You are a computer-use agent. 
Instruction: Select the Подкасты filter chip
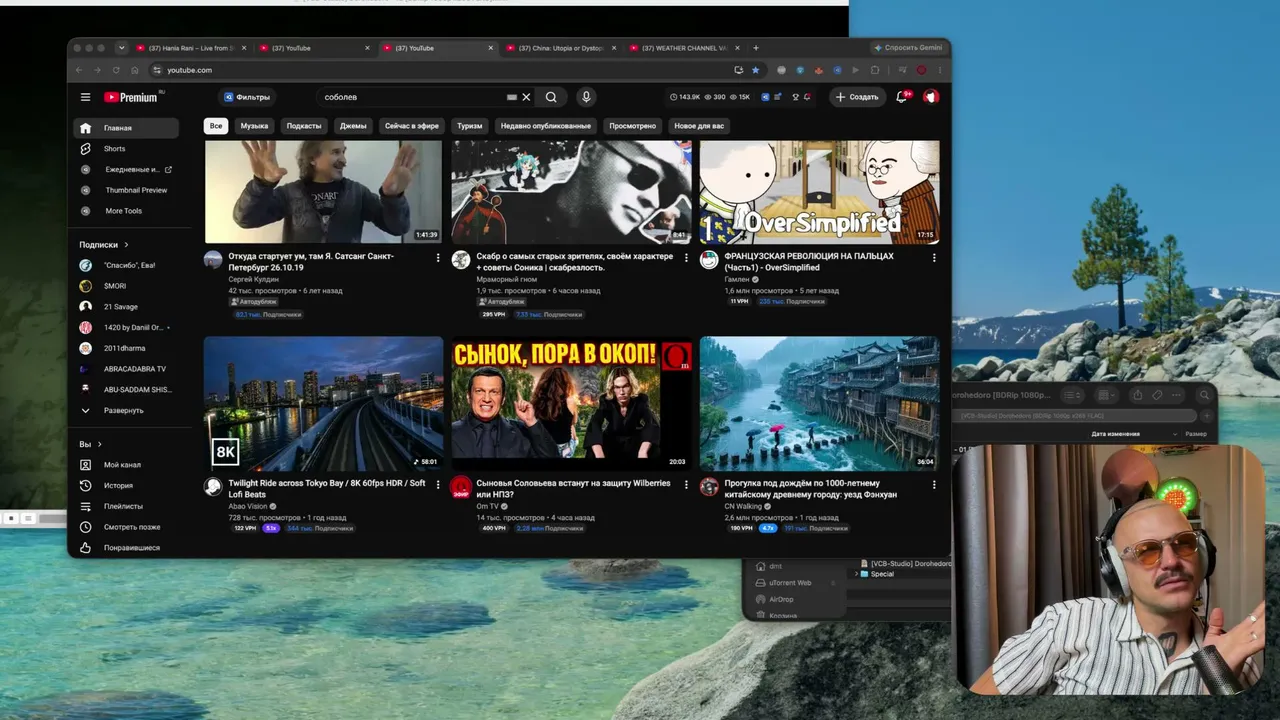(304, 126)
